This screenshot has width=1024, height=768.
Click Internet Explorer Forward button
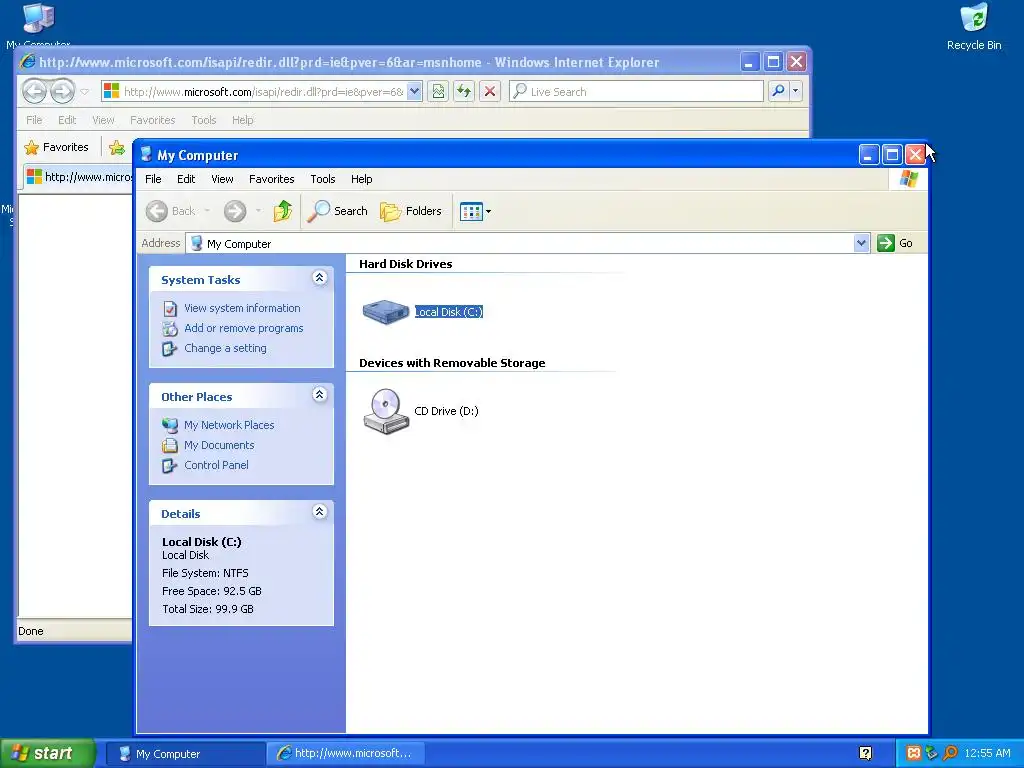[x=62, y=91]
